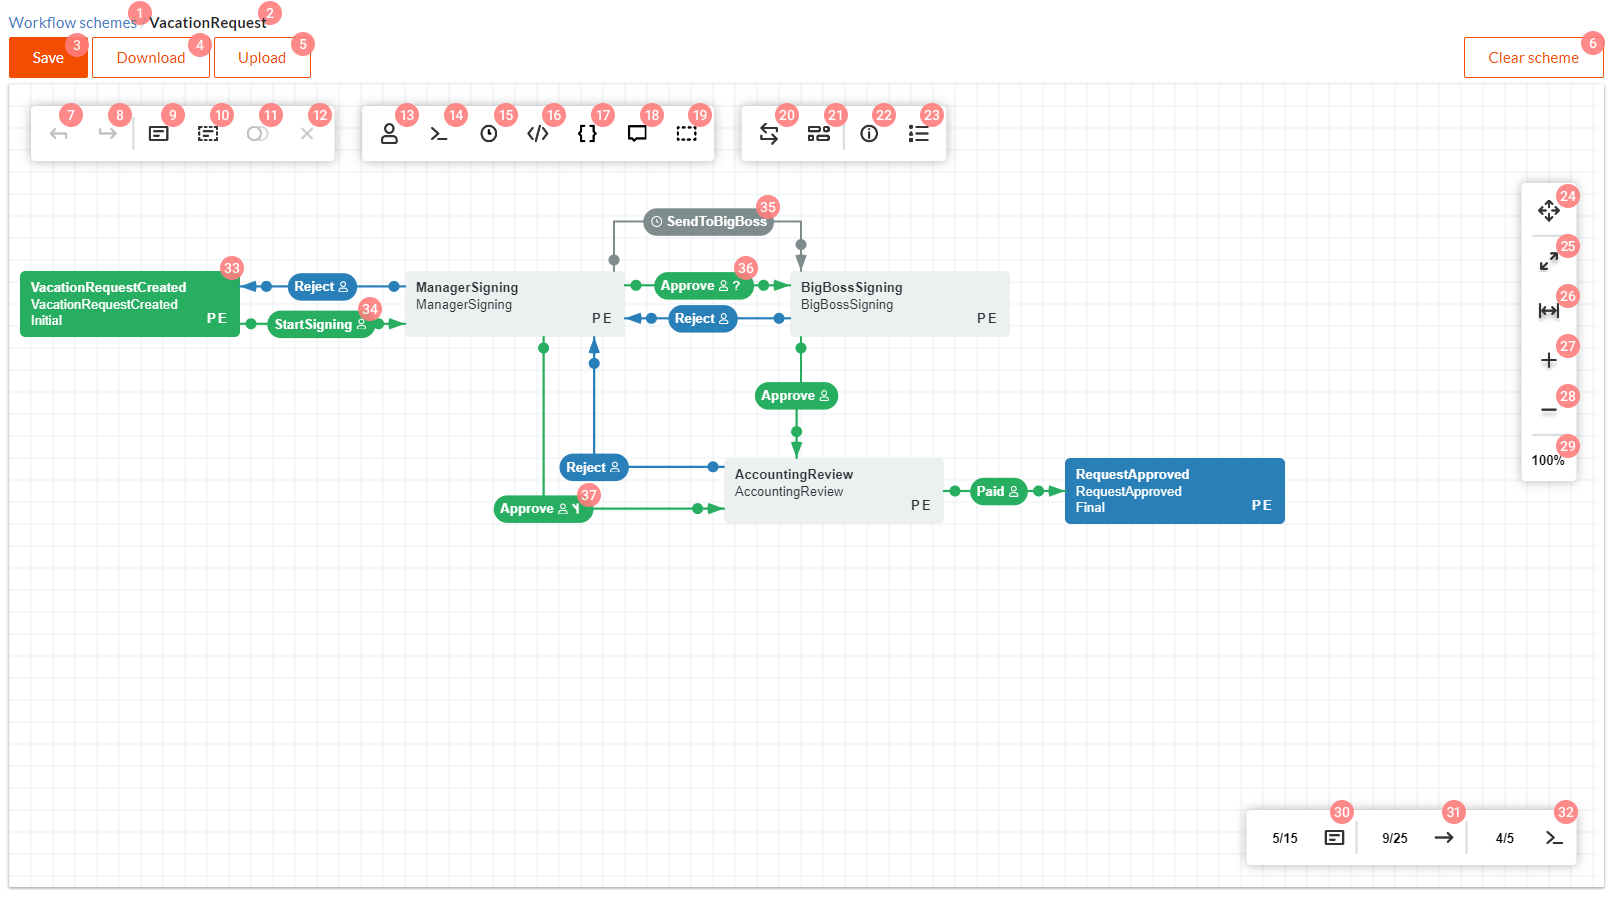Open Localization with the speech bubble icon

click(x=637, y=134)
